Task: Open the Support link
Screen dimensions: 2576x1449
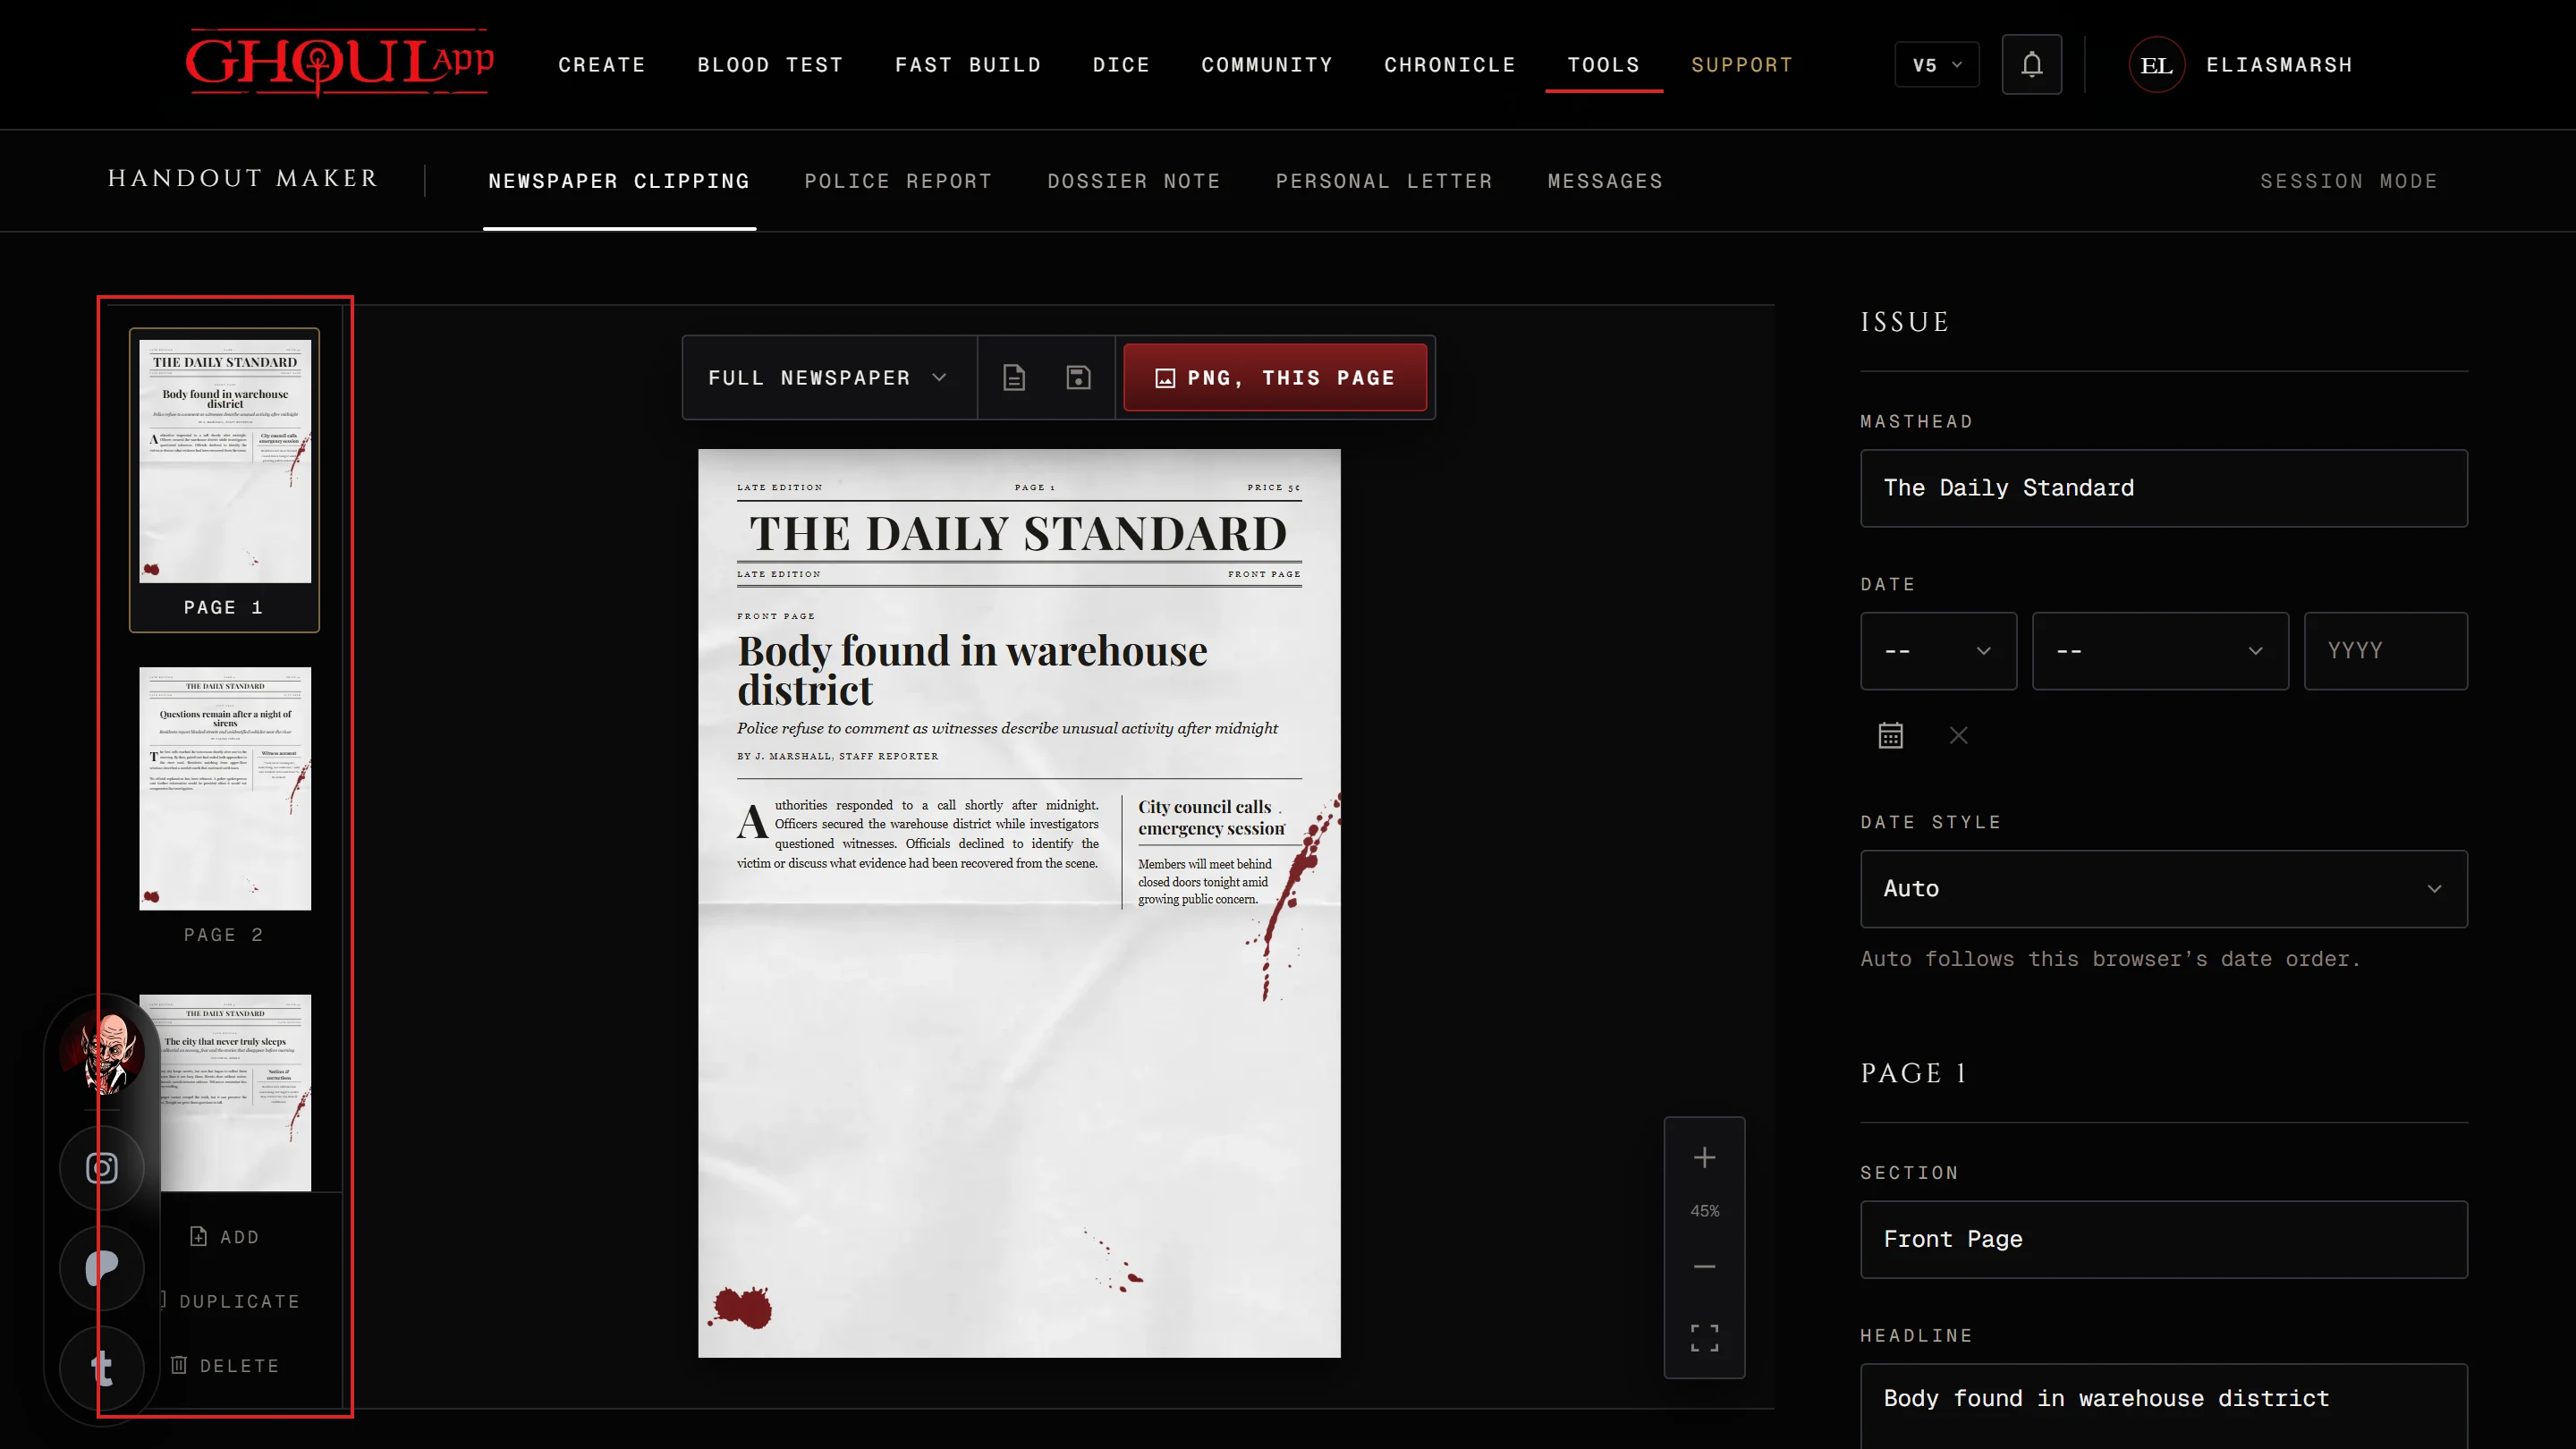Action: click(x=1741, y=65)
